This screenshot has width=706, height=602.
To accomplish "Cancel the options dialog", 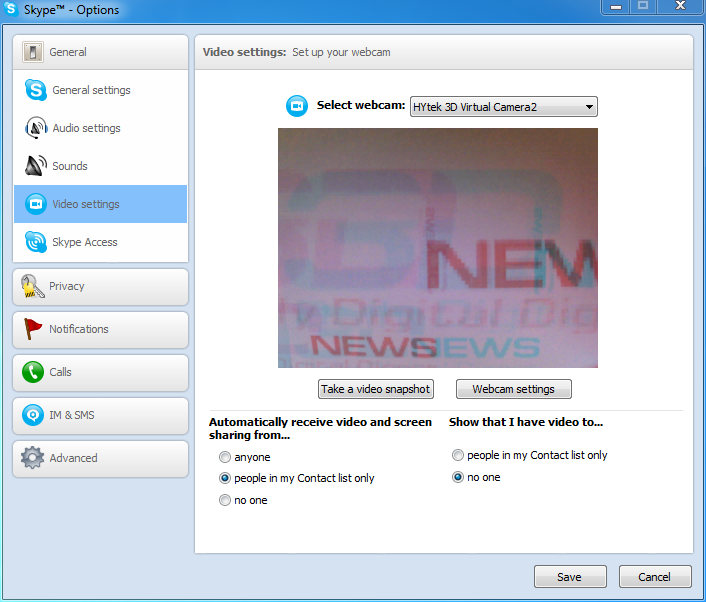I will tap(655, 577).
